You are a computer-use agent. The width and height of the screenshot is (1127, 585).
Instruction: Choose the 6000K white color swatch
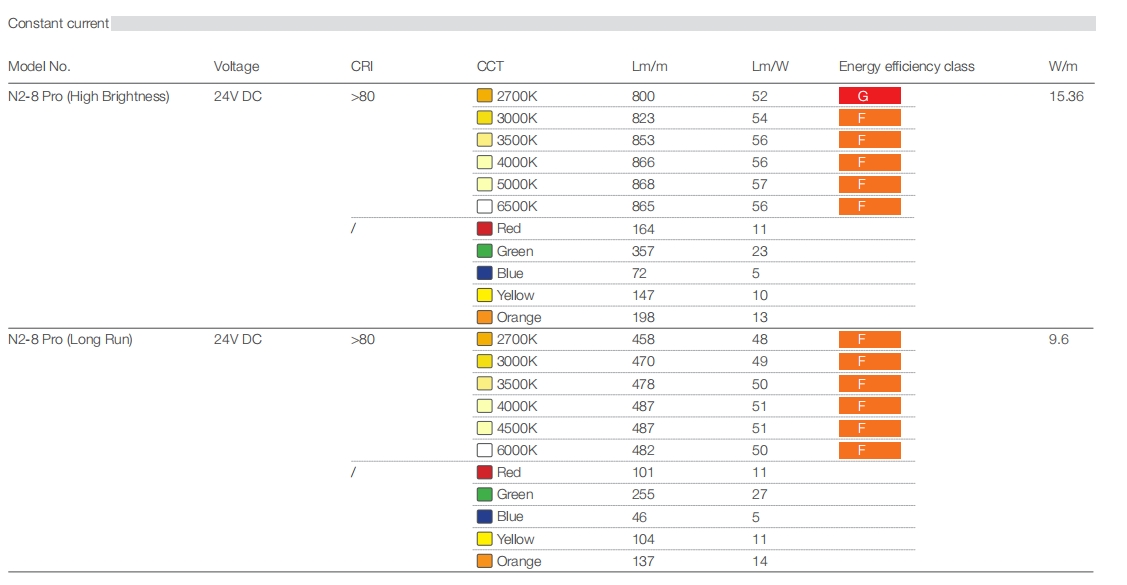pyautogui.click(x=485, y=450)
